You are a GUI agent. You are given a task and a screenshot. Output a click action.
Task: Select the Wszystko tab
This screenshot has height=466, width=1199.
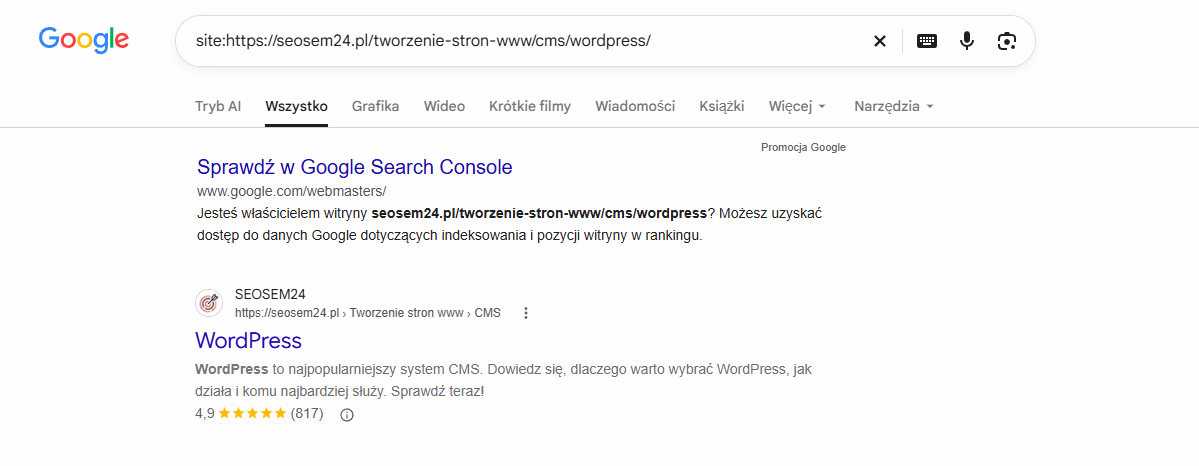pos(297,106)
